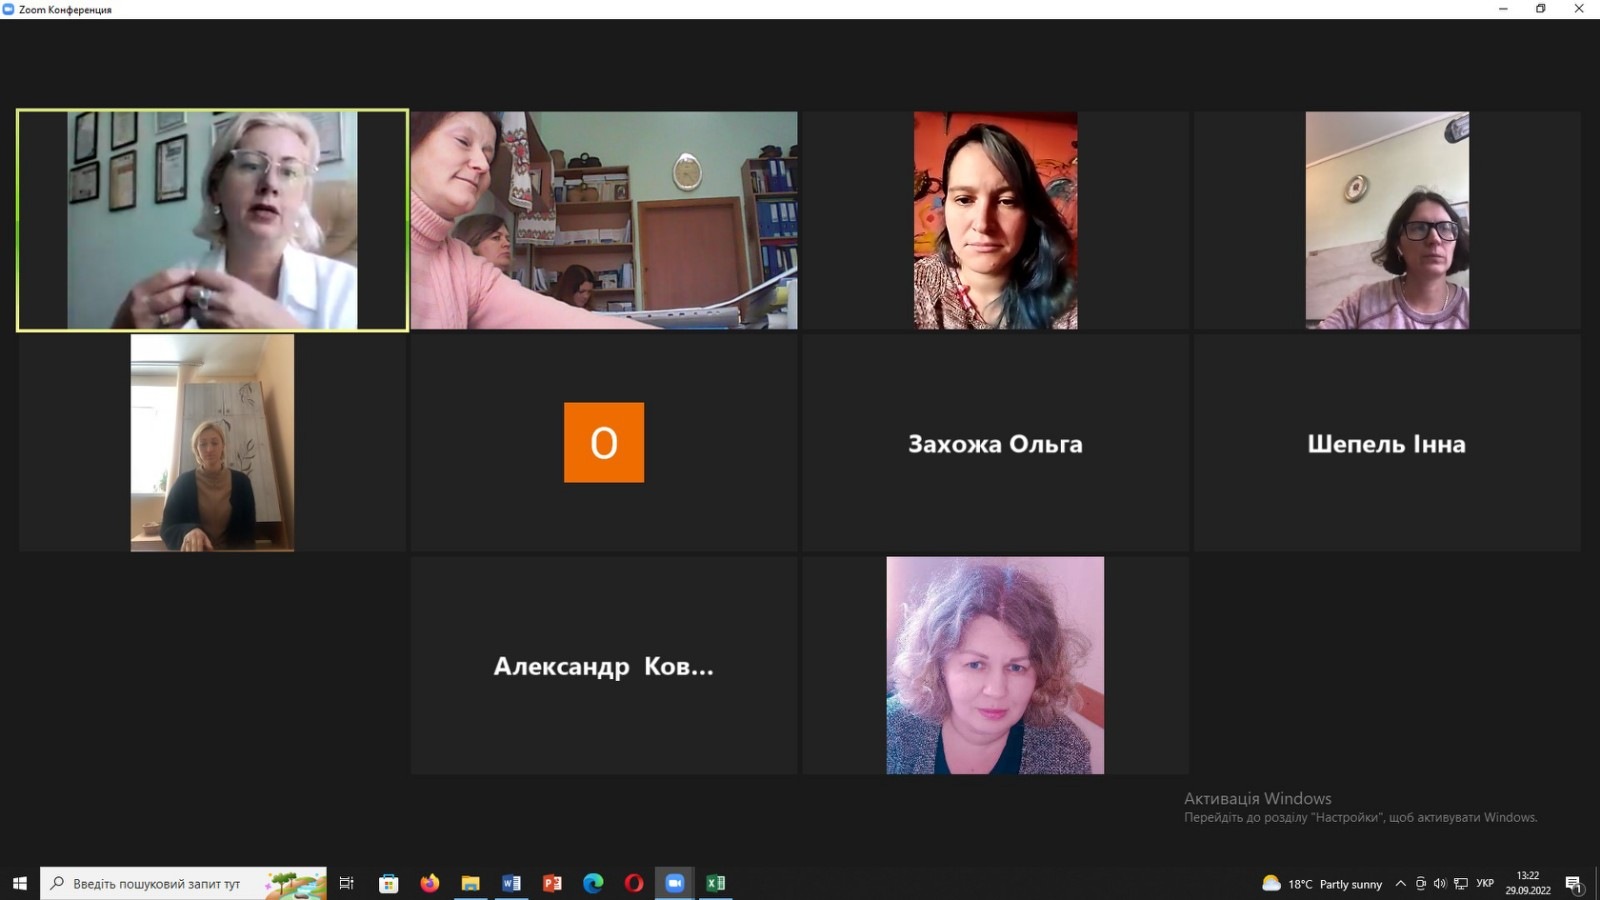Select the Захожа Ольга participant tile

coord(995,443)
